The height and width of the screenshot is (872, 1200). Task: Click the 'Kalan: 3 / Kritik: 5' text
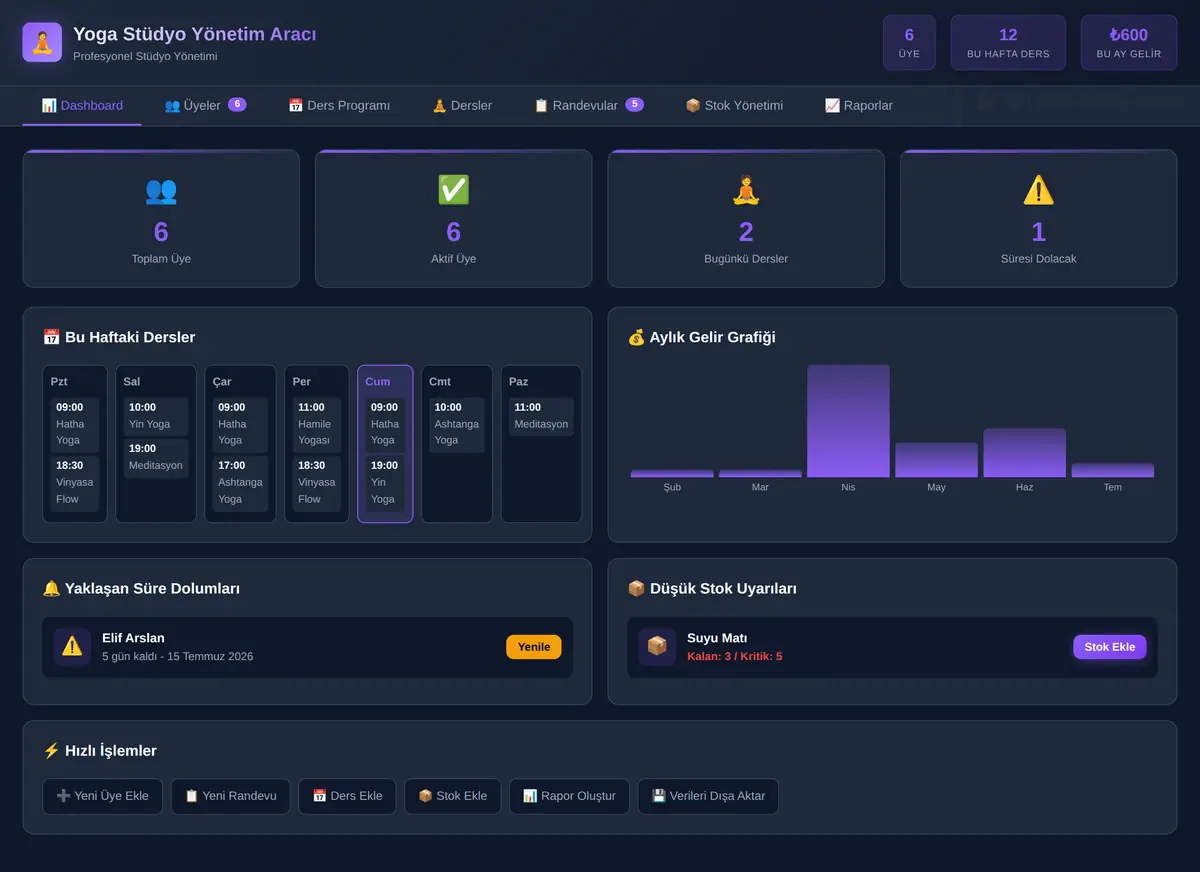click(735, 657)
